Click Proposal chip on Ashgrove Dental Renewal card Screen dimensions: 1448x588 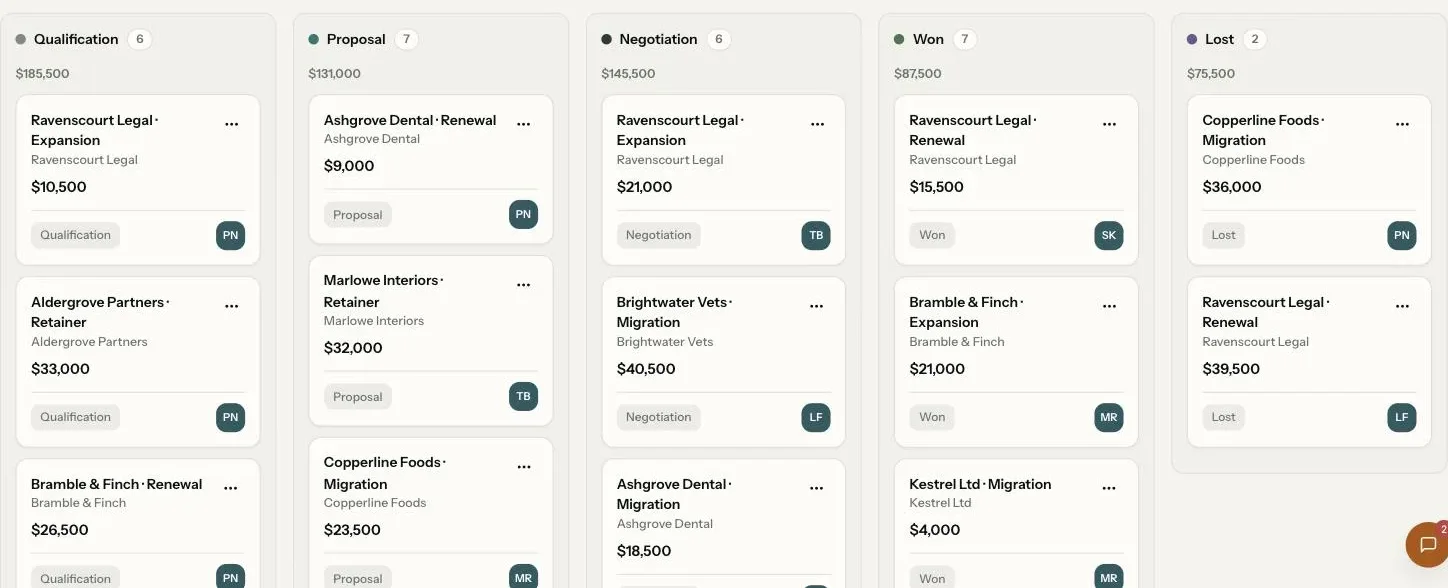tap(358, 215)
